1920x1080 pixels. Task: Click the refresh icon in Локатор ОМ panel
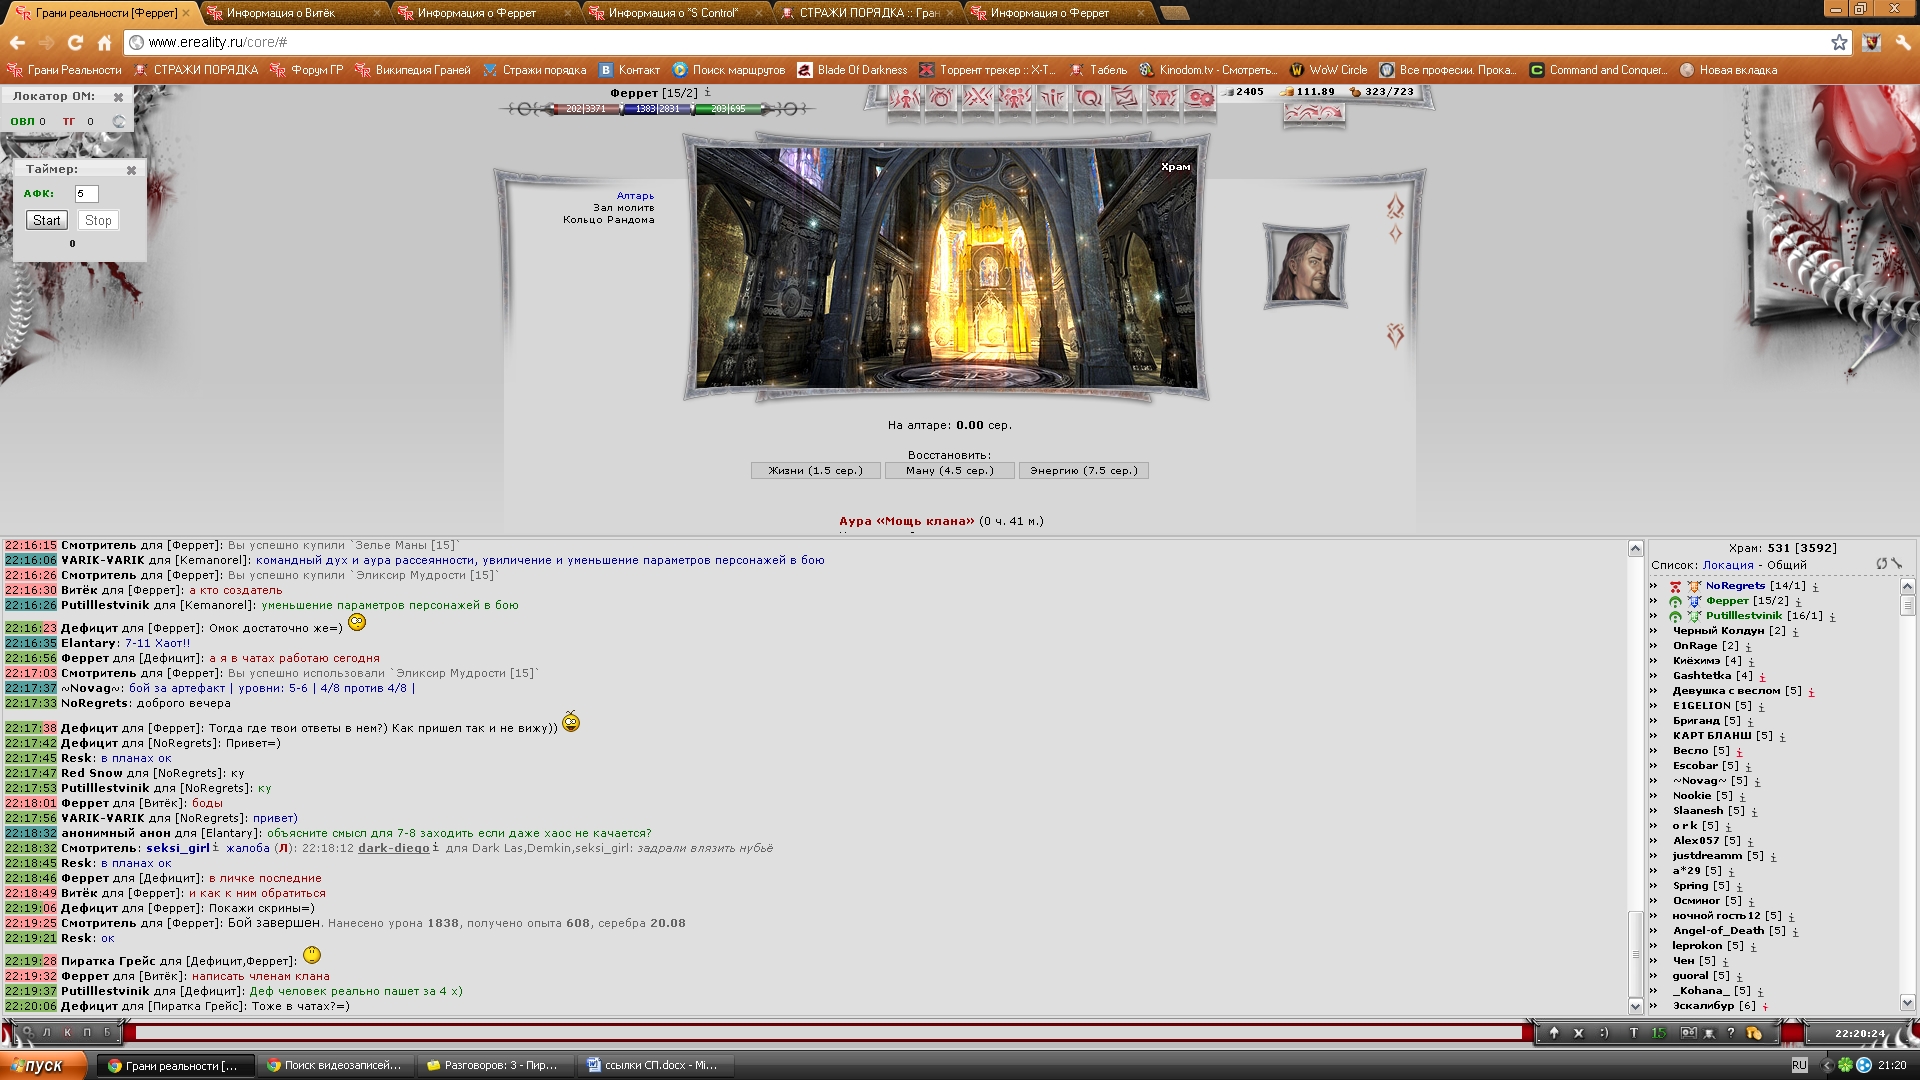119,122
